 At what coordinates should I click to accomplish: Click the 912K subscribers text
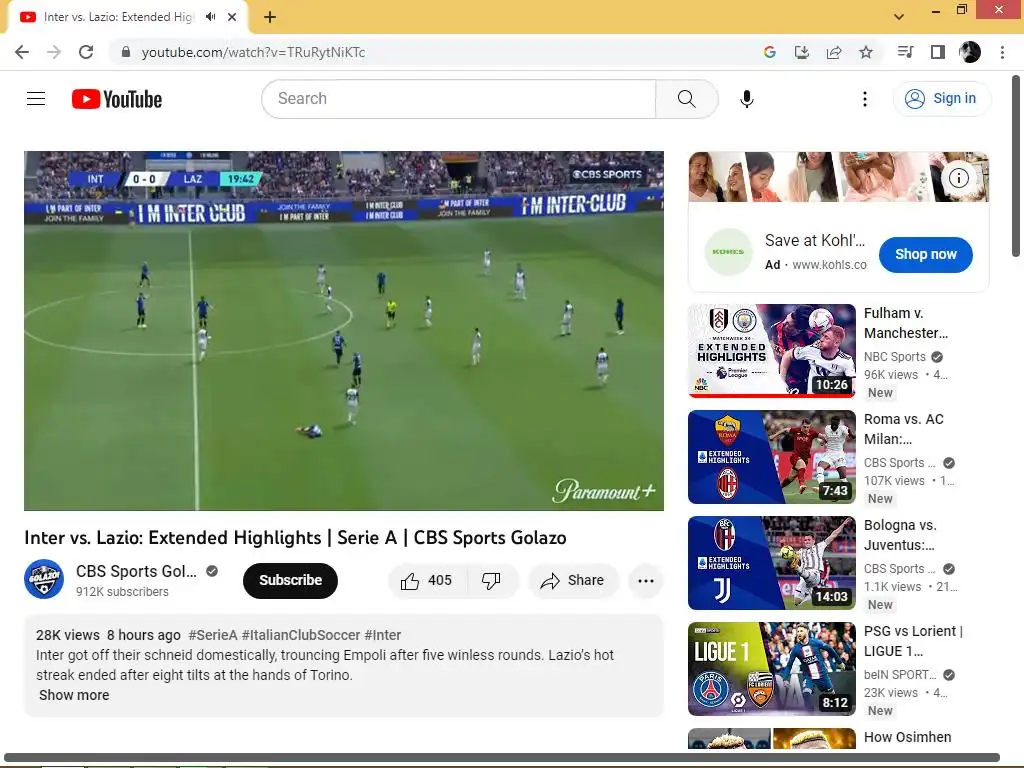pyautogui.click(x=122, y=592)
